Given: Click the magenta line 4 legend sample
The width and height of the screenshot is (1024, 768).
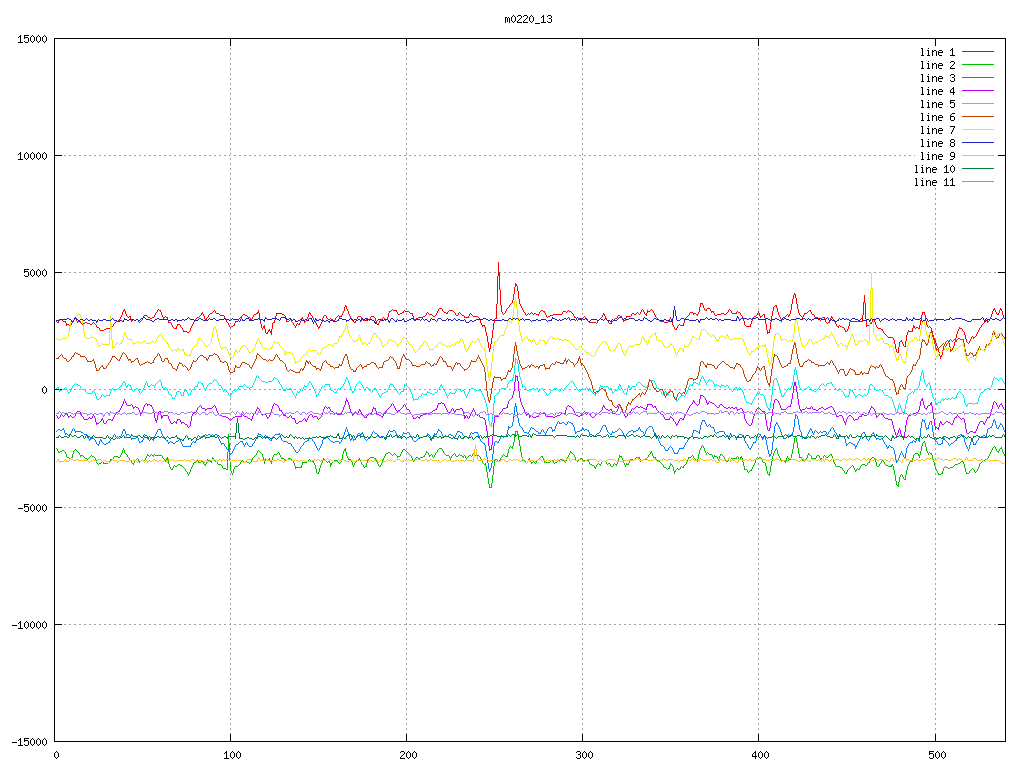Looking at the screenshot, I should 978,91.
